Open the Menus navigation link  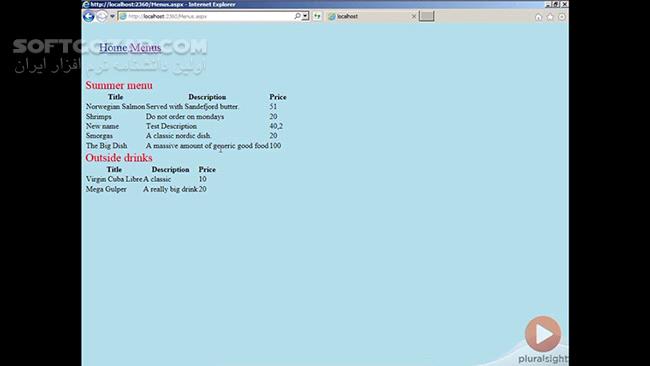pos(145,48)
